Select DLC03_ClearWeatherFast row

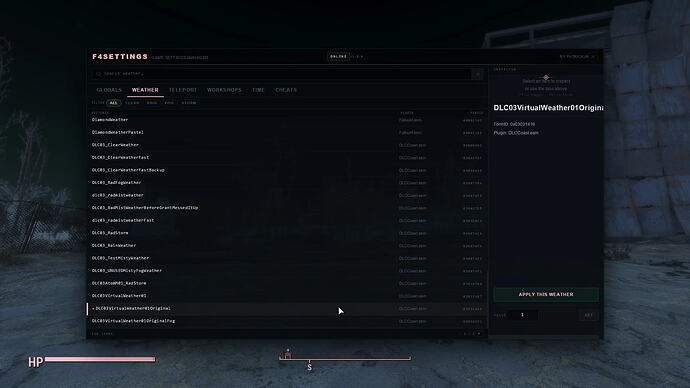(287, 157)
